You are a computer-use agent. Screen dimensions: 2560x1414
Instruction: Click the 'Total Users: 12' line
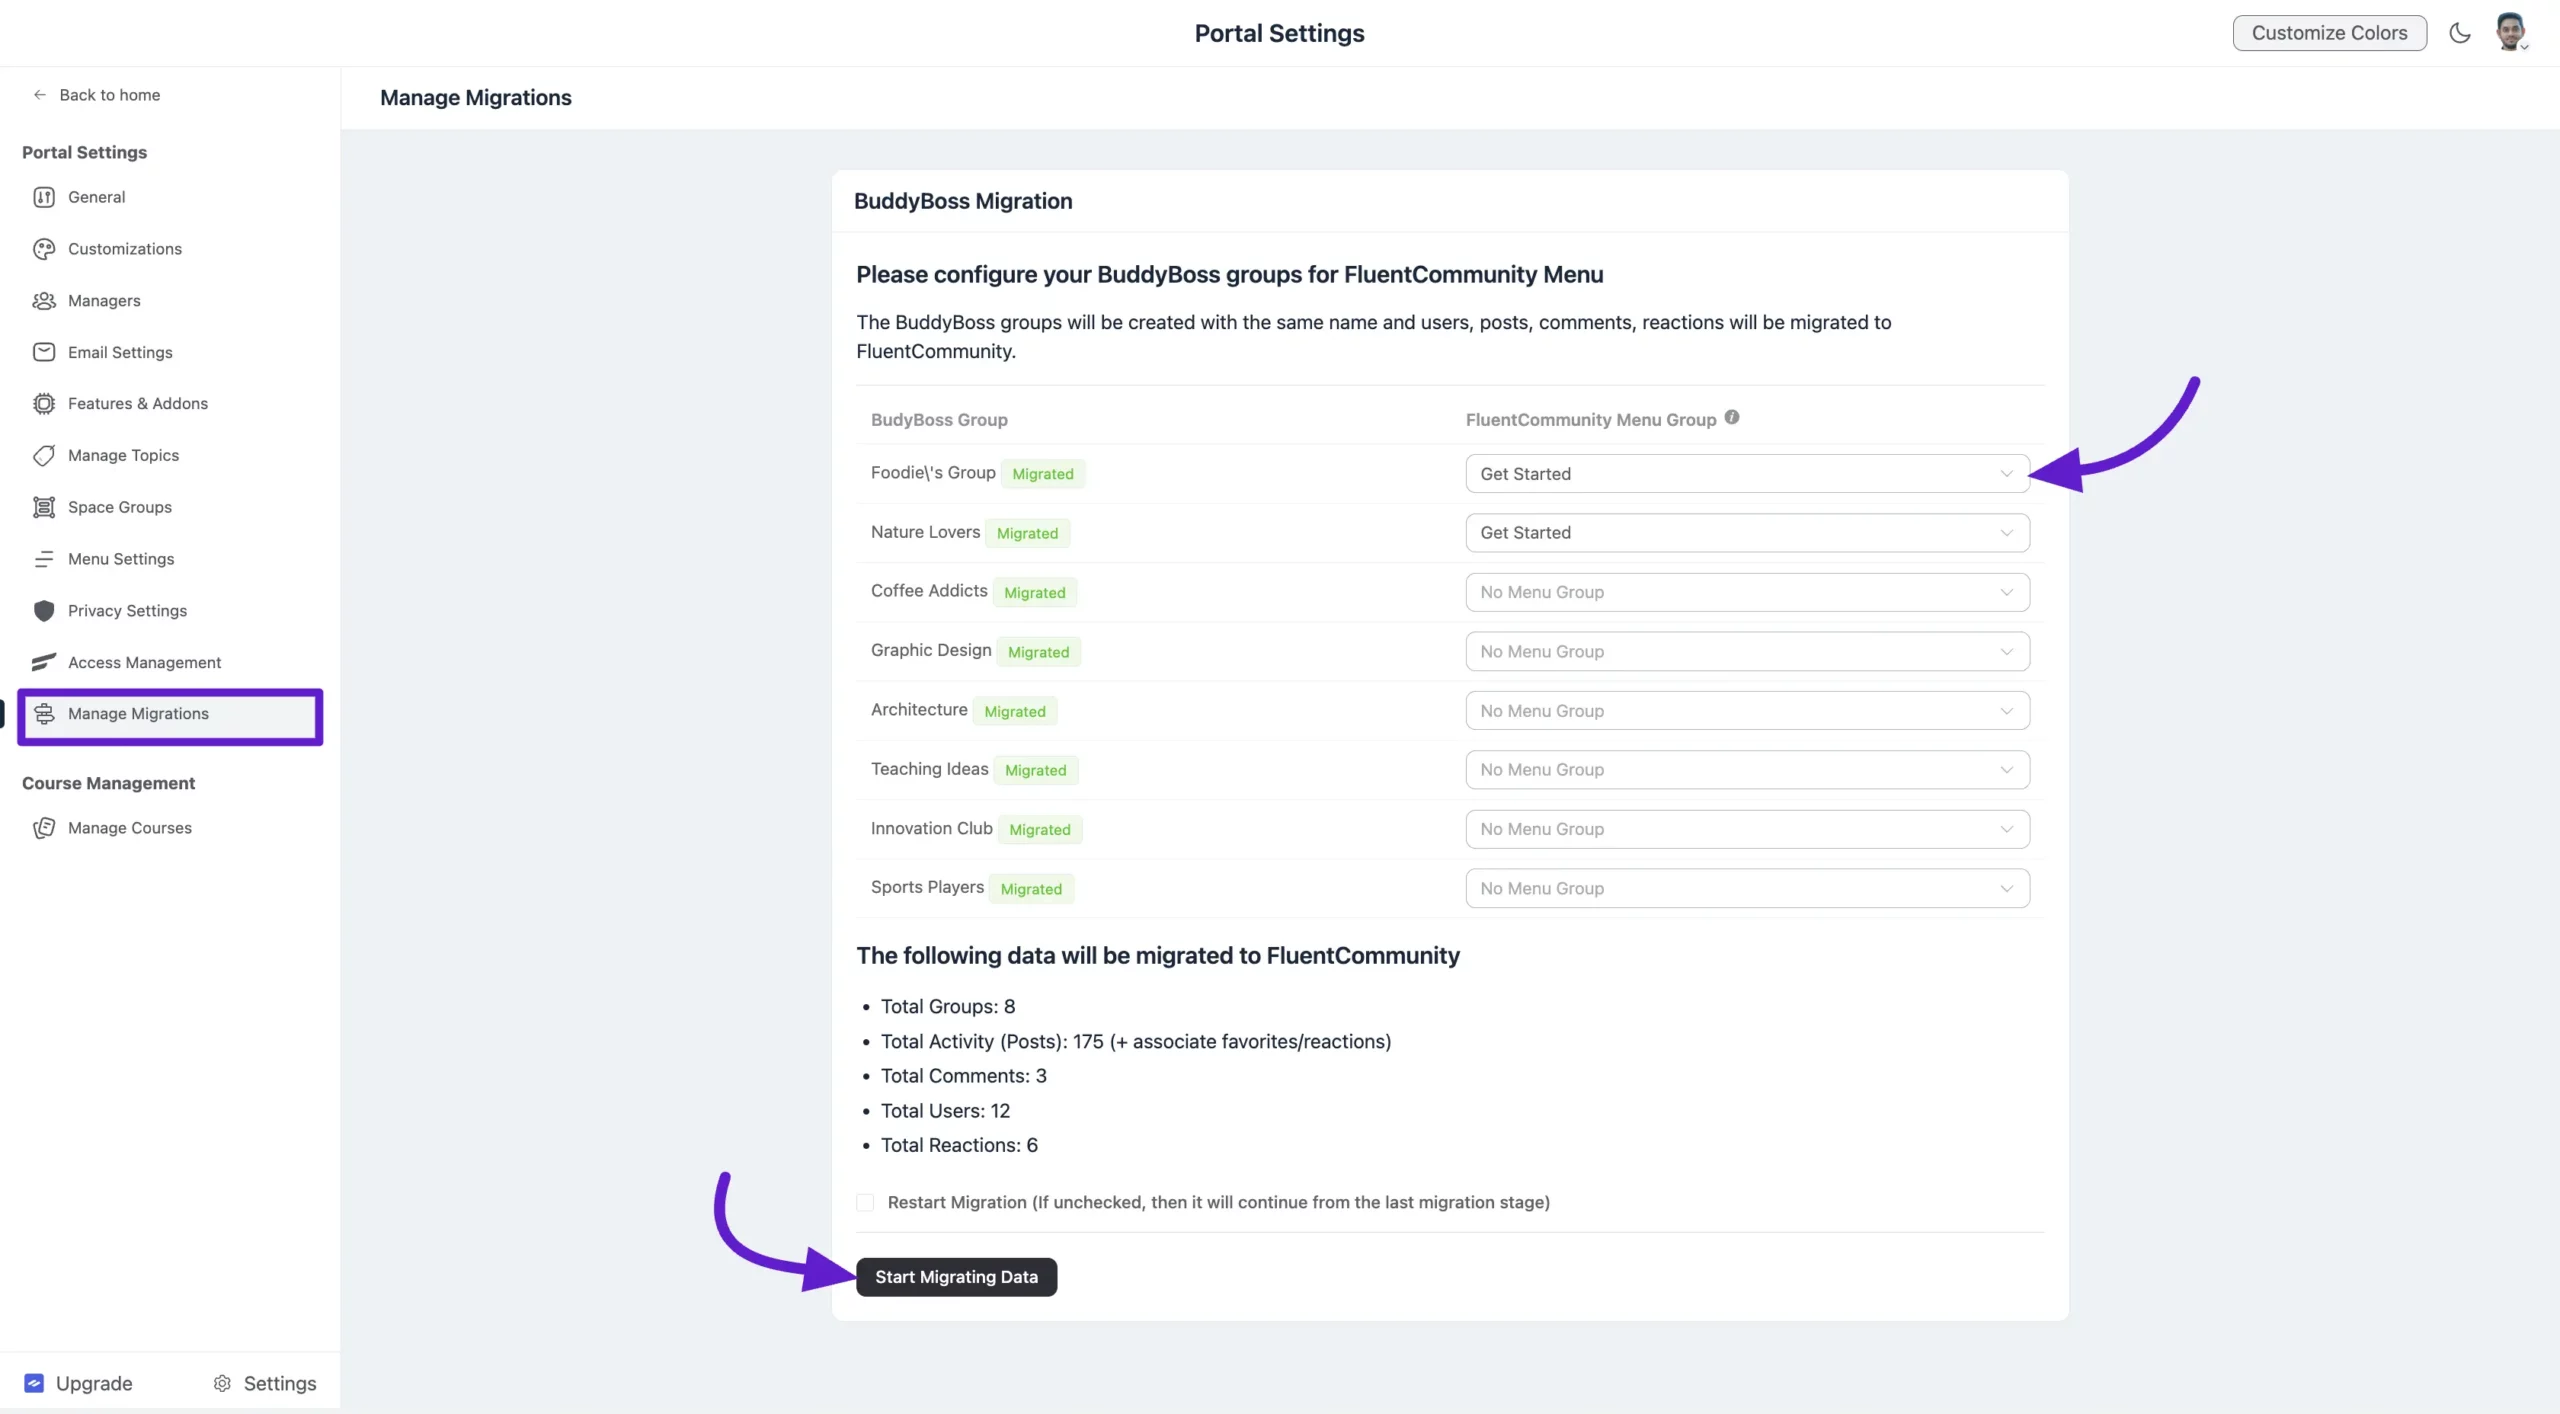pyautogui.click(x=945, y=1111)
